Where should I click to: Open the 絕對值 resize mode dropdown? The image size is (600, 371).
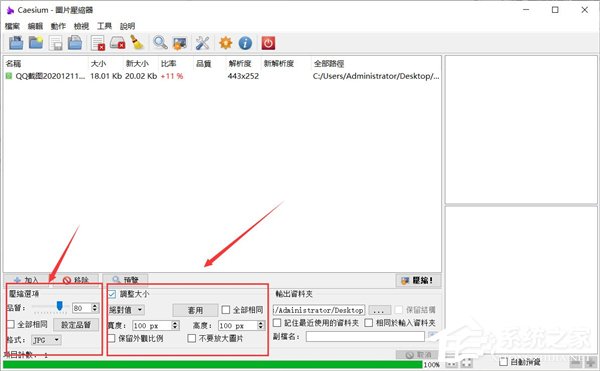[x=126, y=310]
